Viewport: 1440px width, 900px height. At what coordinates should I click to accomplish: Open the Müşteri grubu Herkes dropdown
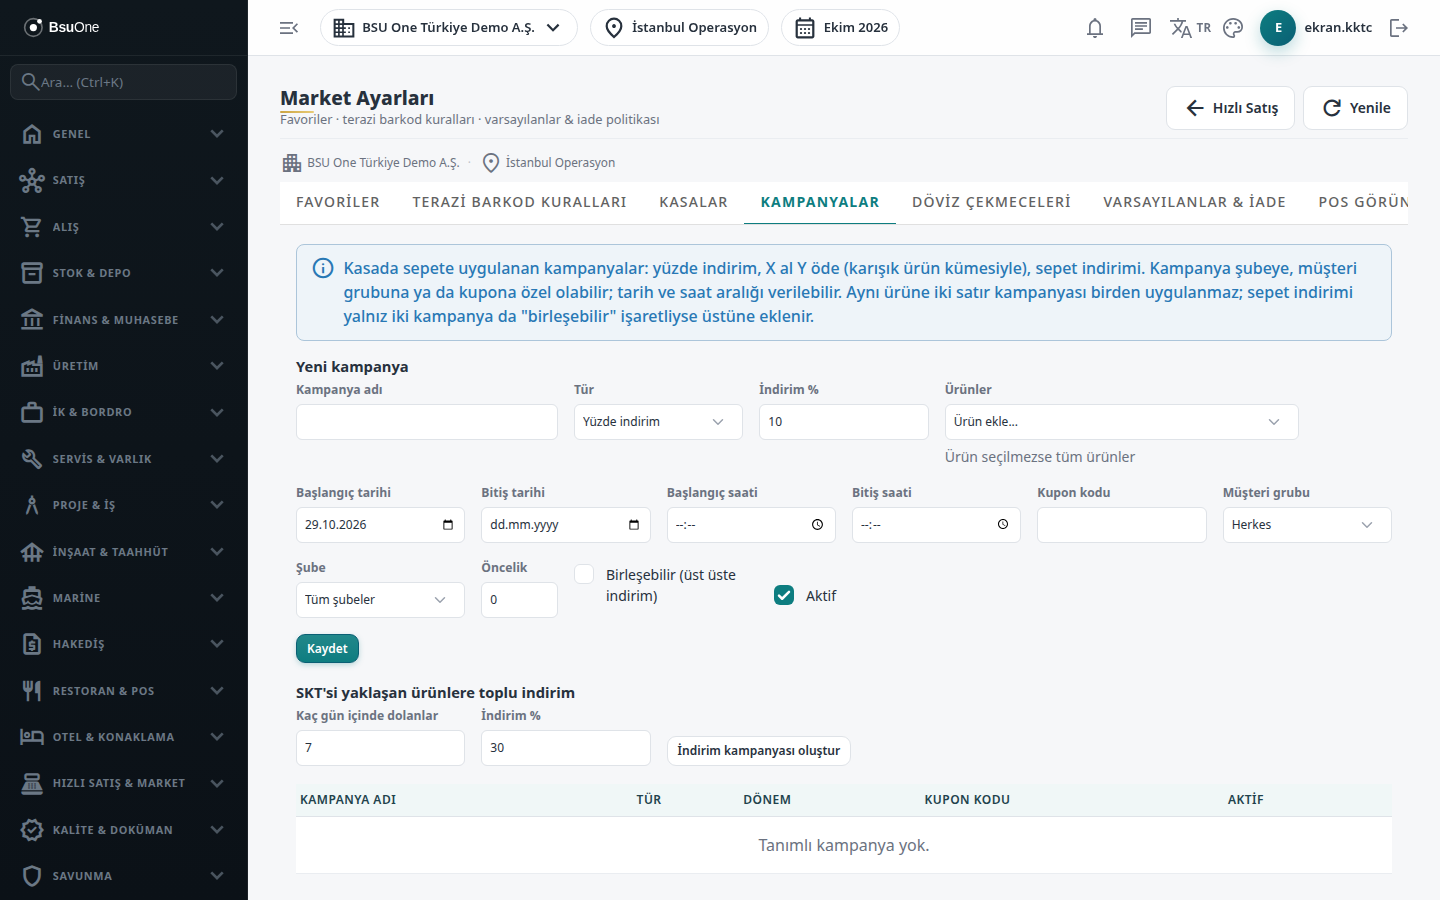pyautogui.click(x=1307, y=525)
